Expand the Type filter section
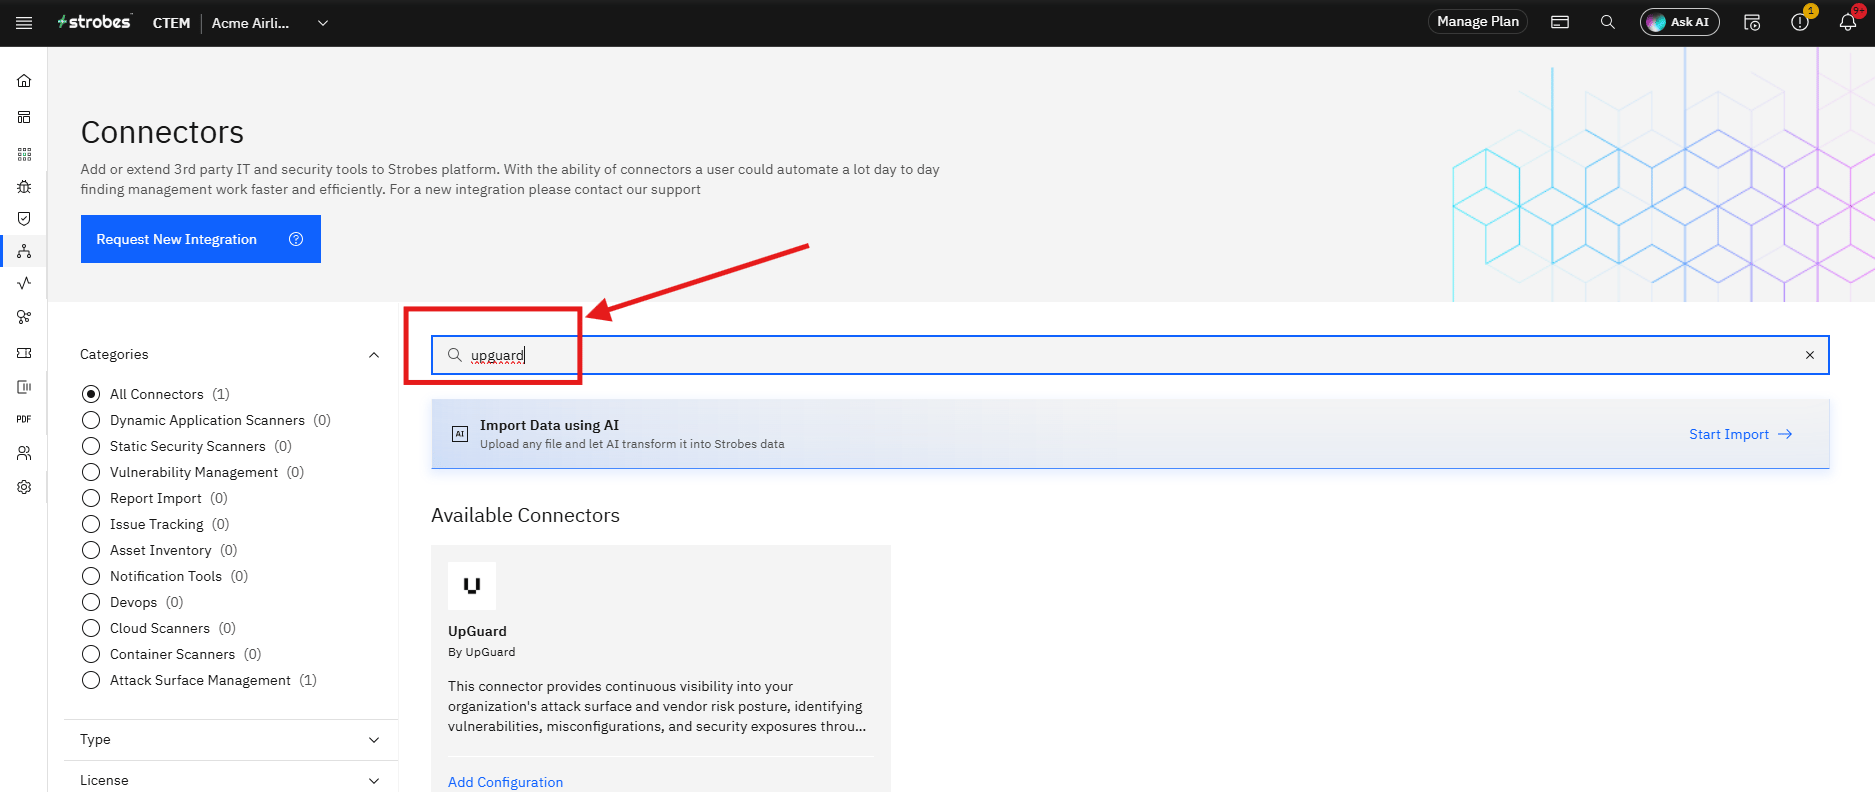The height and width of the screenshot is (792, 1875). 230,740
